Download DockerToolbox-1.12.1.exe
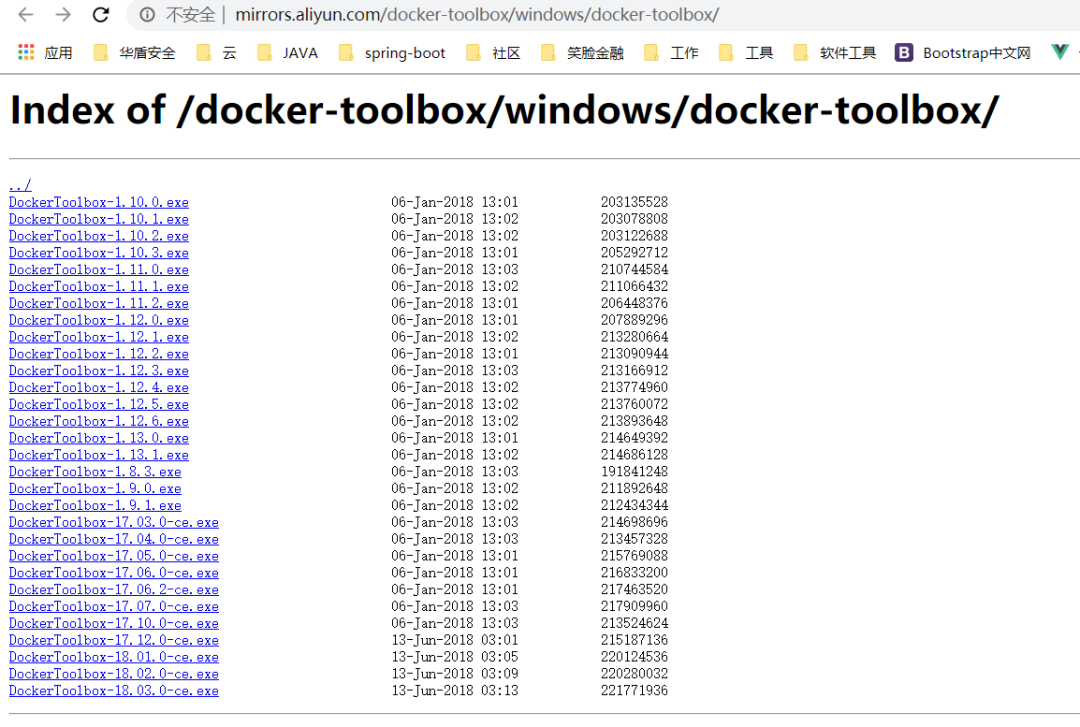 [98, 337]
